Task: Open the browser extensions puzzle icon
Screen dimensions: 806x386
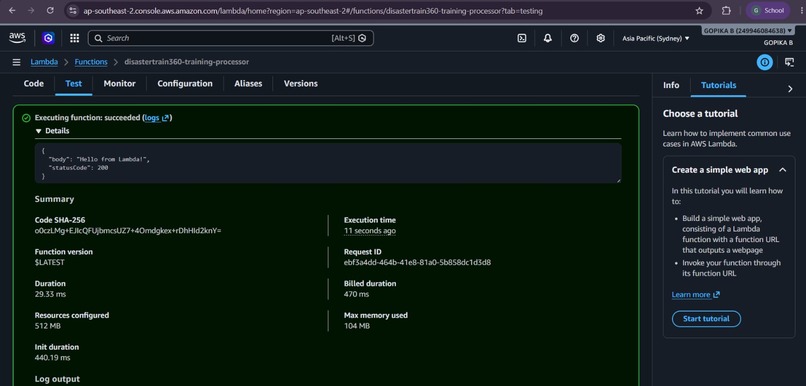Action: [726, 10]
